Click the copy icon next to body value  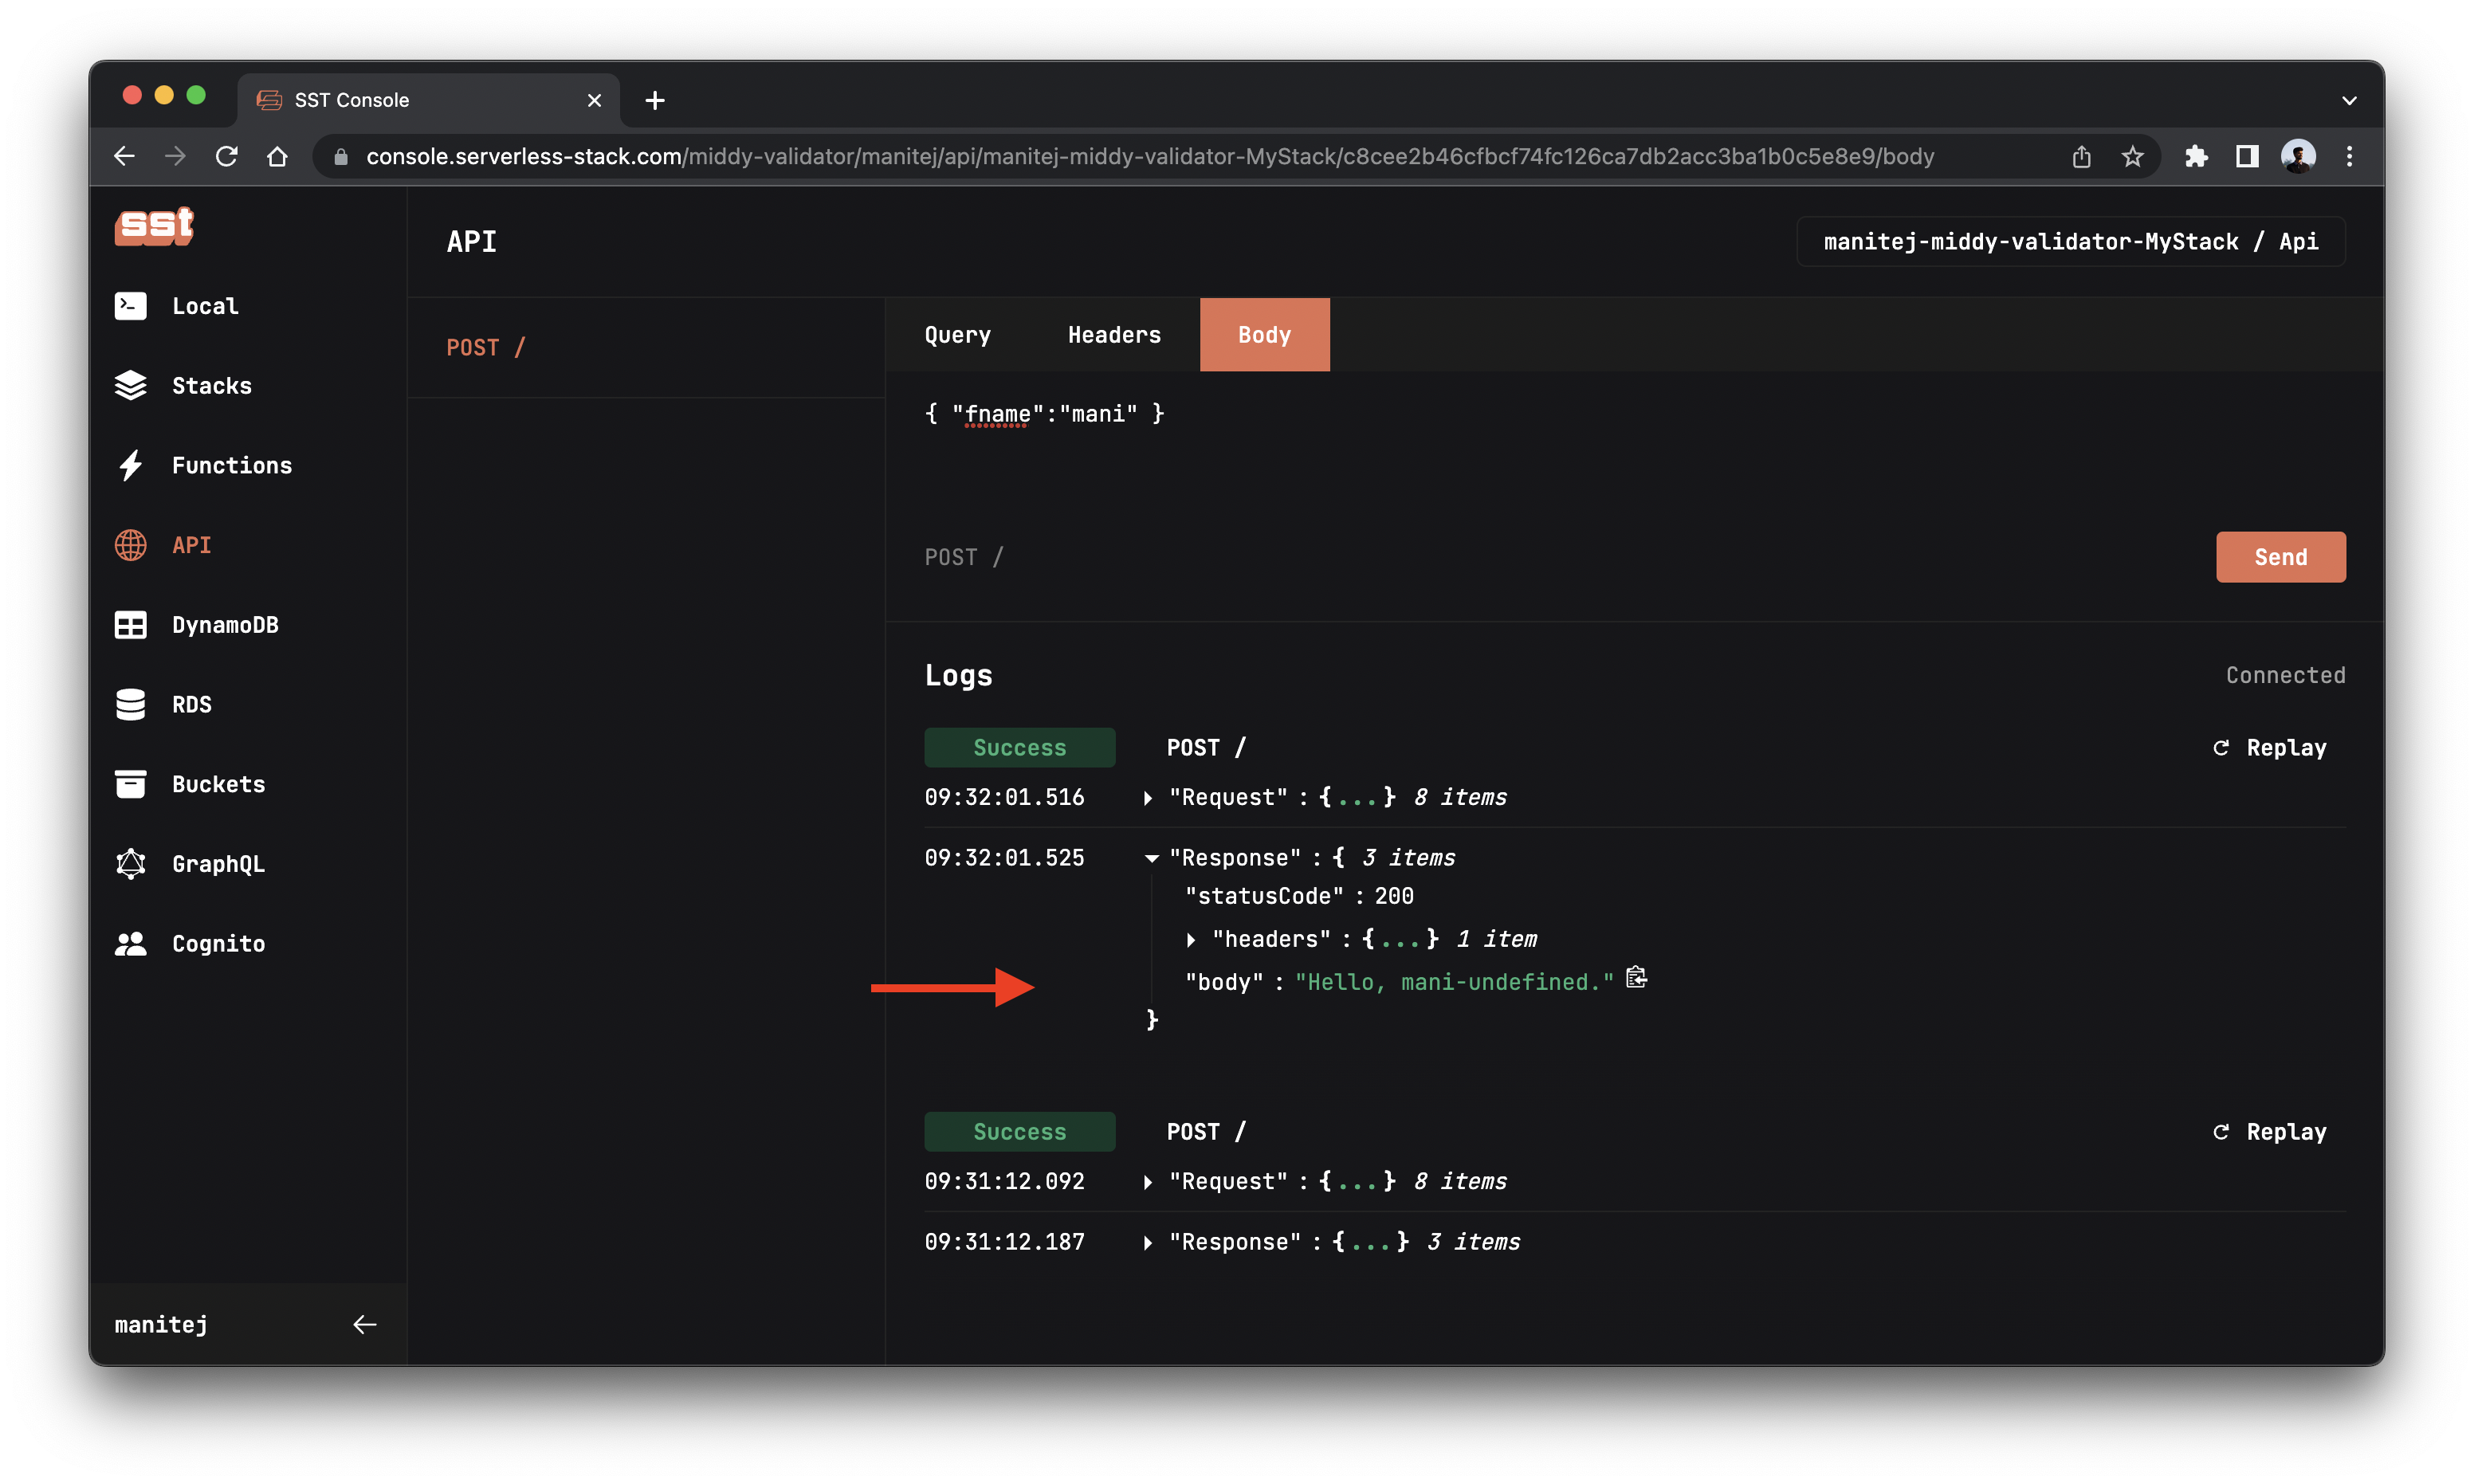tap(1637, 980)
